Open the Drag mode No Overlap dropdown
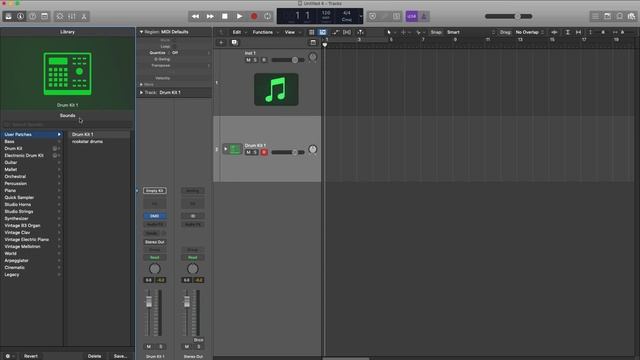 tap(529, 32)
